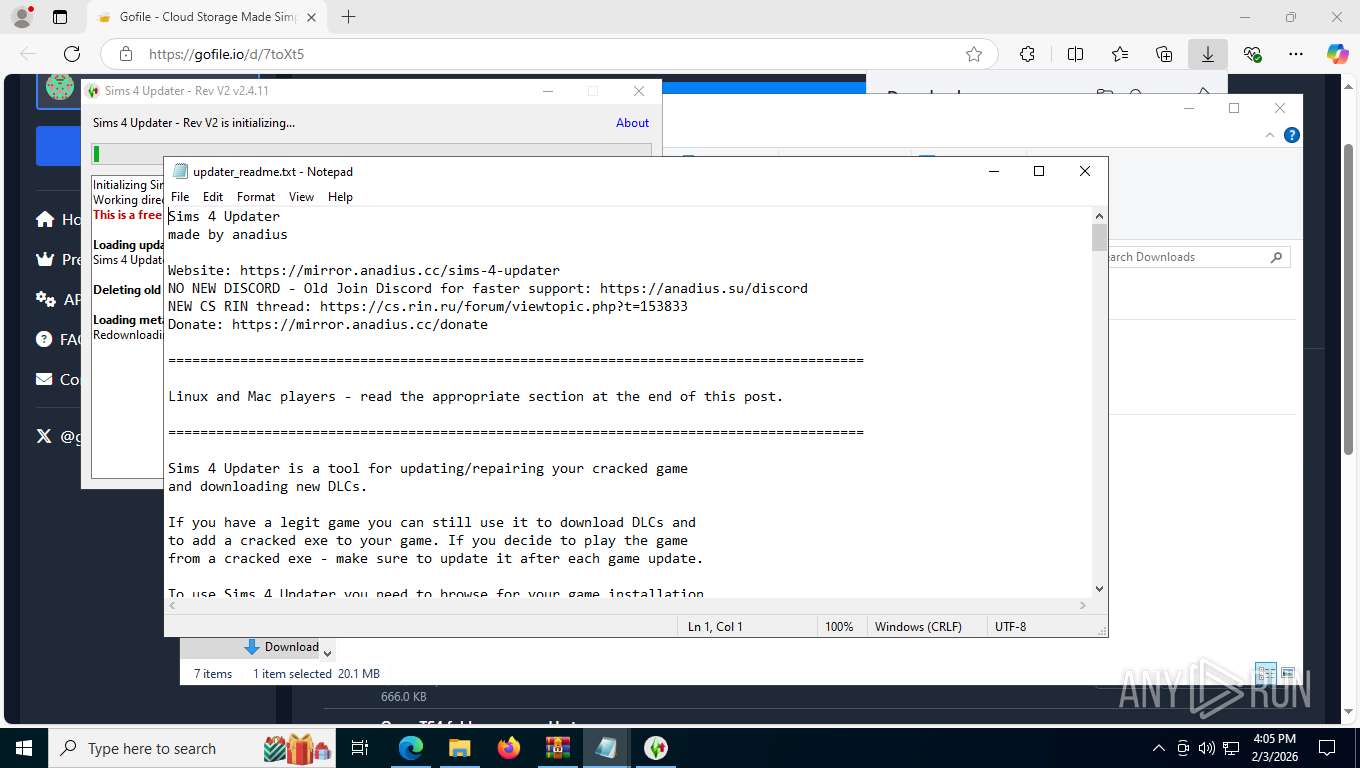Select Sims 4 Updater on the taskbar
Image resolution: width=1360 pixels, height=768 pixels.
click(x=655, y=748)
